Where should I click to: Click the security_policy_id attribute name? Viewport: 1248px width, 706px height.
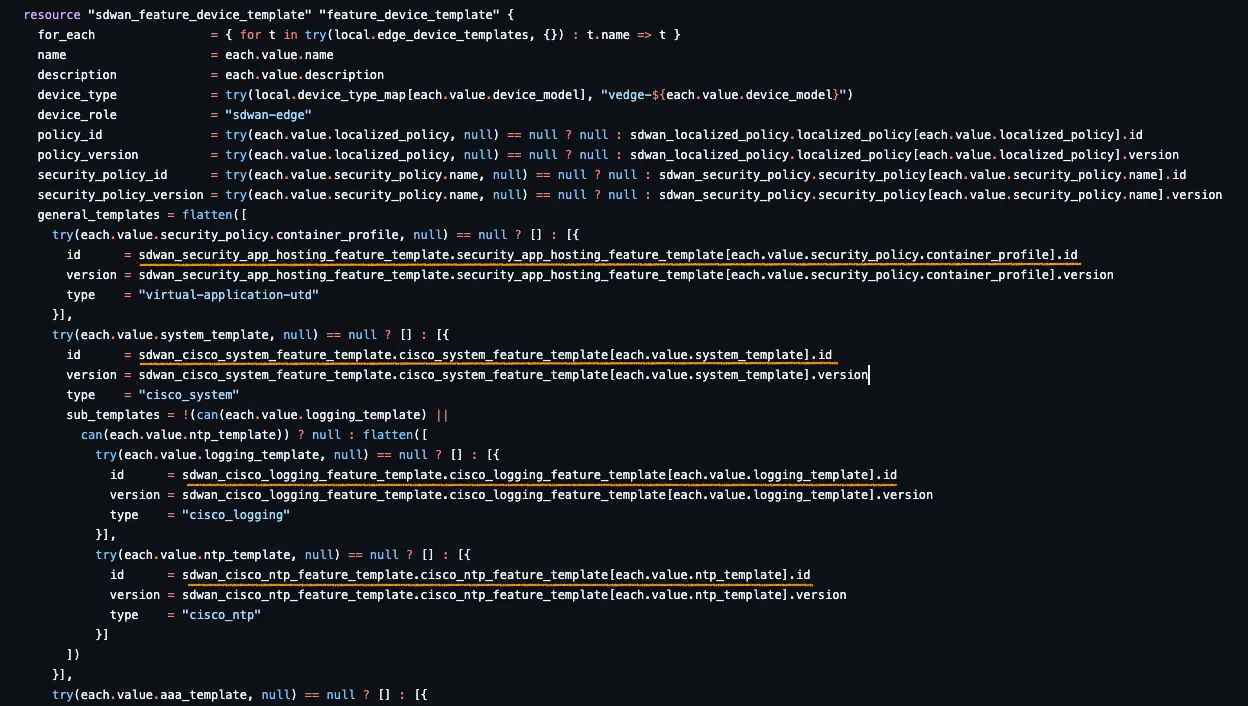[x=102, y=175]
